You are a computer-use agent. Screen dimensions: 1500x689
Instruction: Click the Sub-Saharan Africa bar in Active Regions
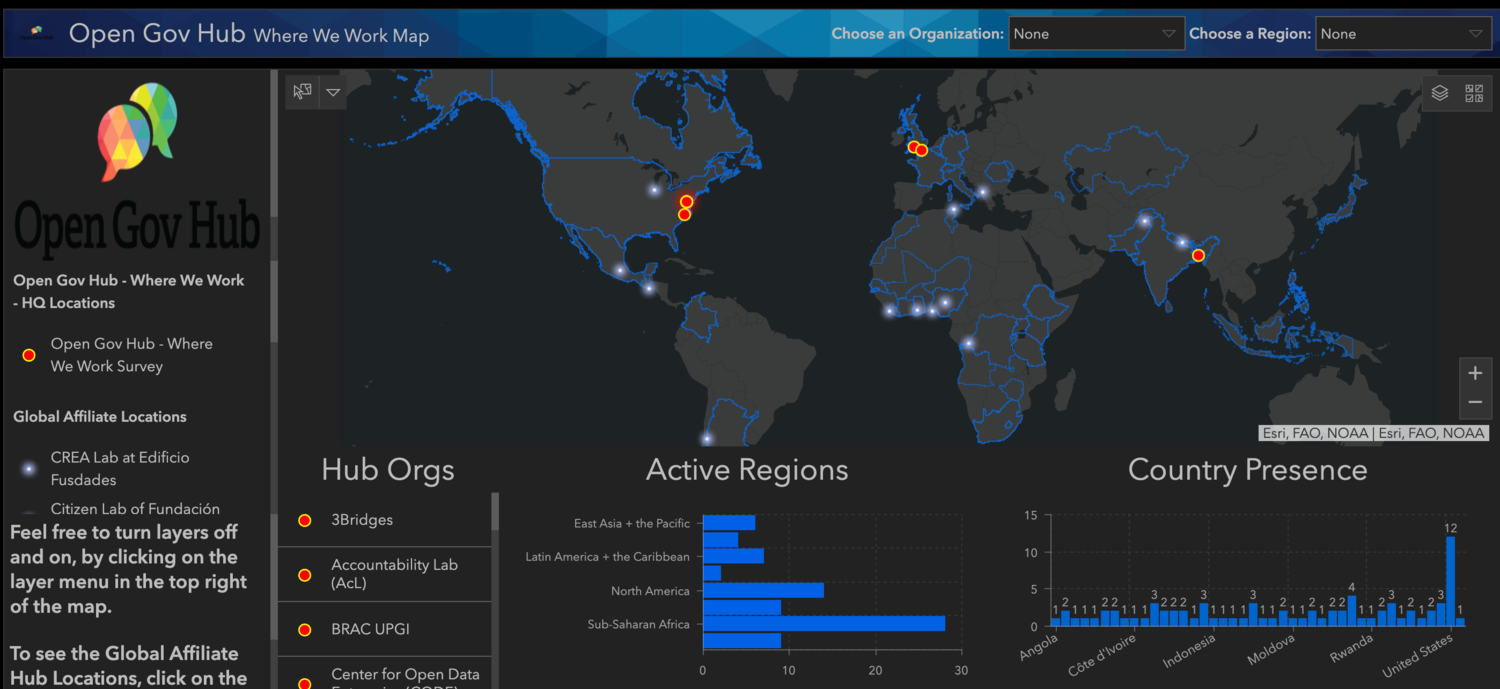pyautogui.click(x=824, y=624)
